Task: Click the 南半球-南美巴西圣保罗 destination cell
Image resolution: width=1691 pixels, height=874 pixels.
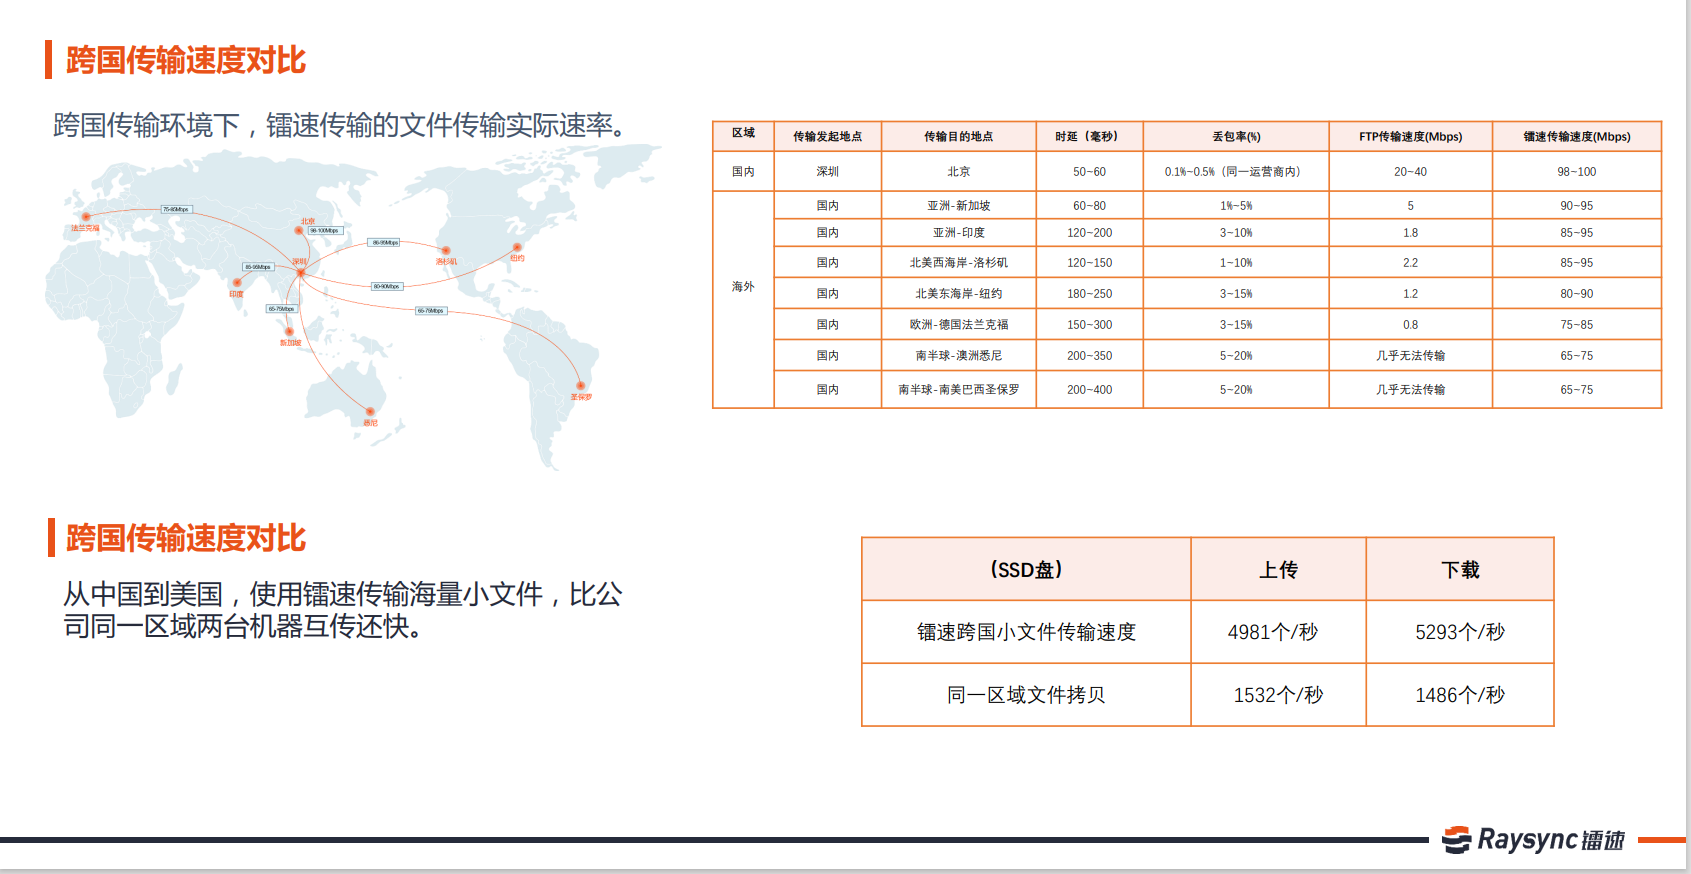Action: click(958, 389)
